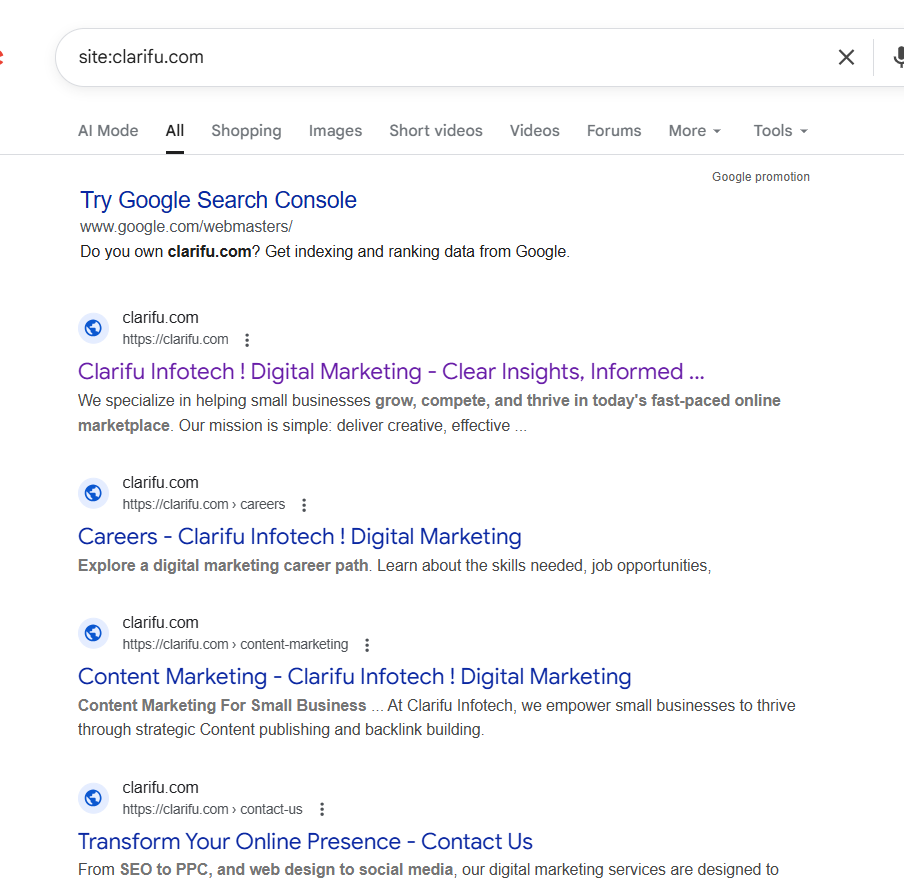
Task: Open Careers - Clarifu Infotech result link
Action: tap(300, 537)
